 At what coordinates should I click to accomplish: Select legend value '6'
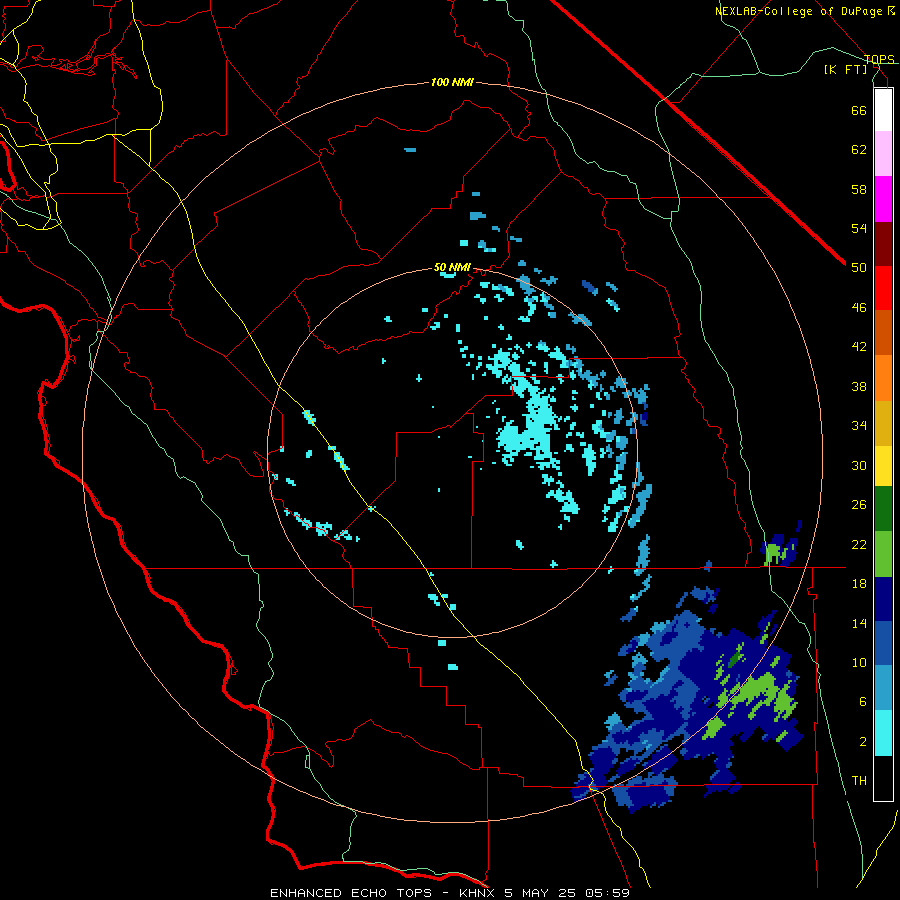pyautogui.click(x=862, y=701)
